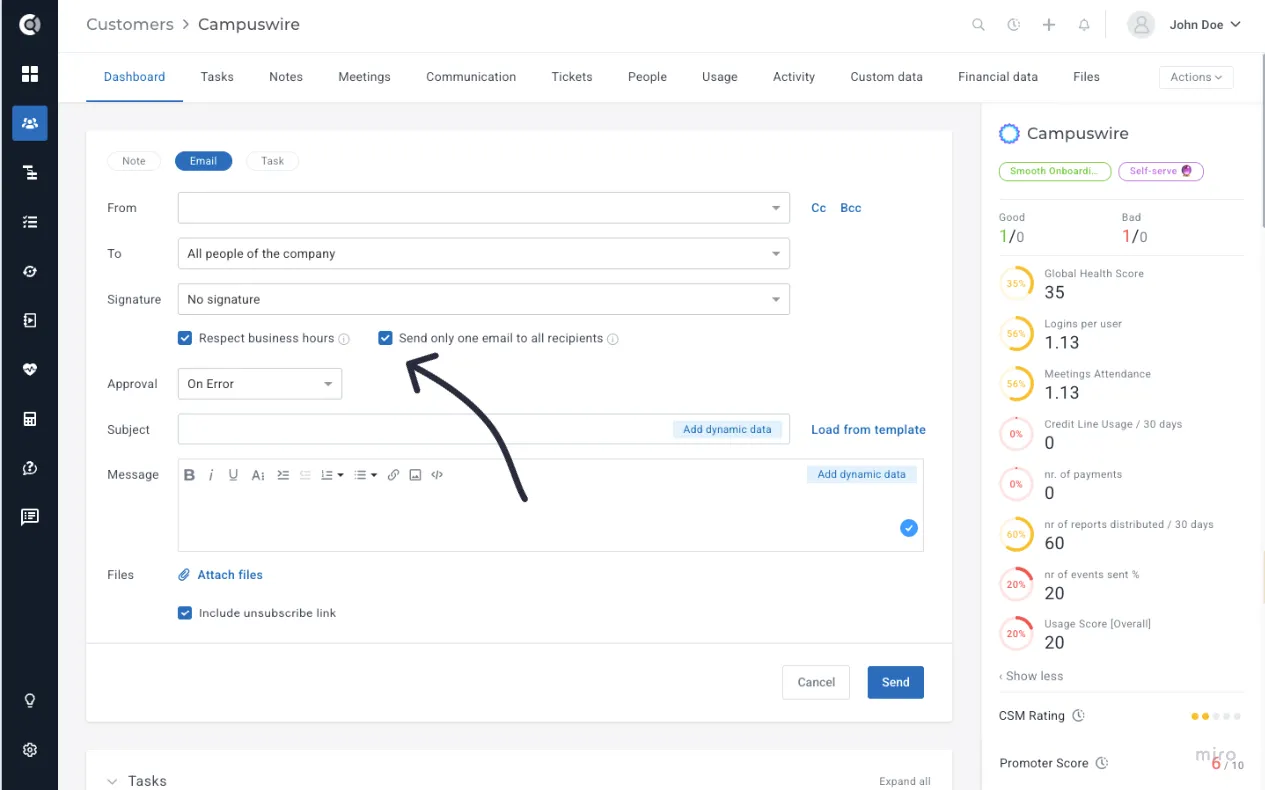Click the plus icon in the header
Image resolution: width=1265 pixels, height=790 pixels.
click(x=1049, y=25)
